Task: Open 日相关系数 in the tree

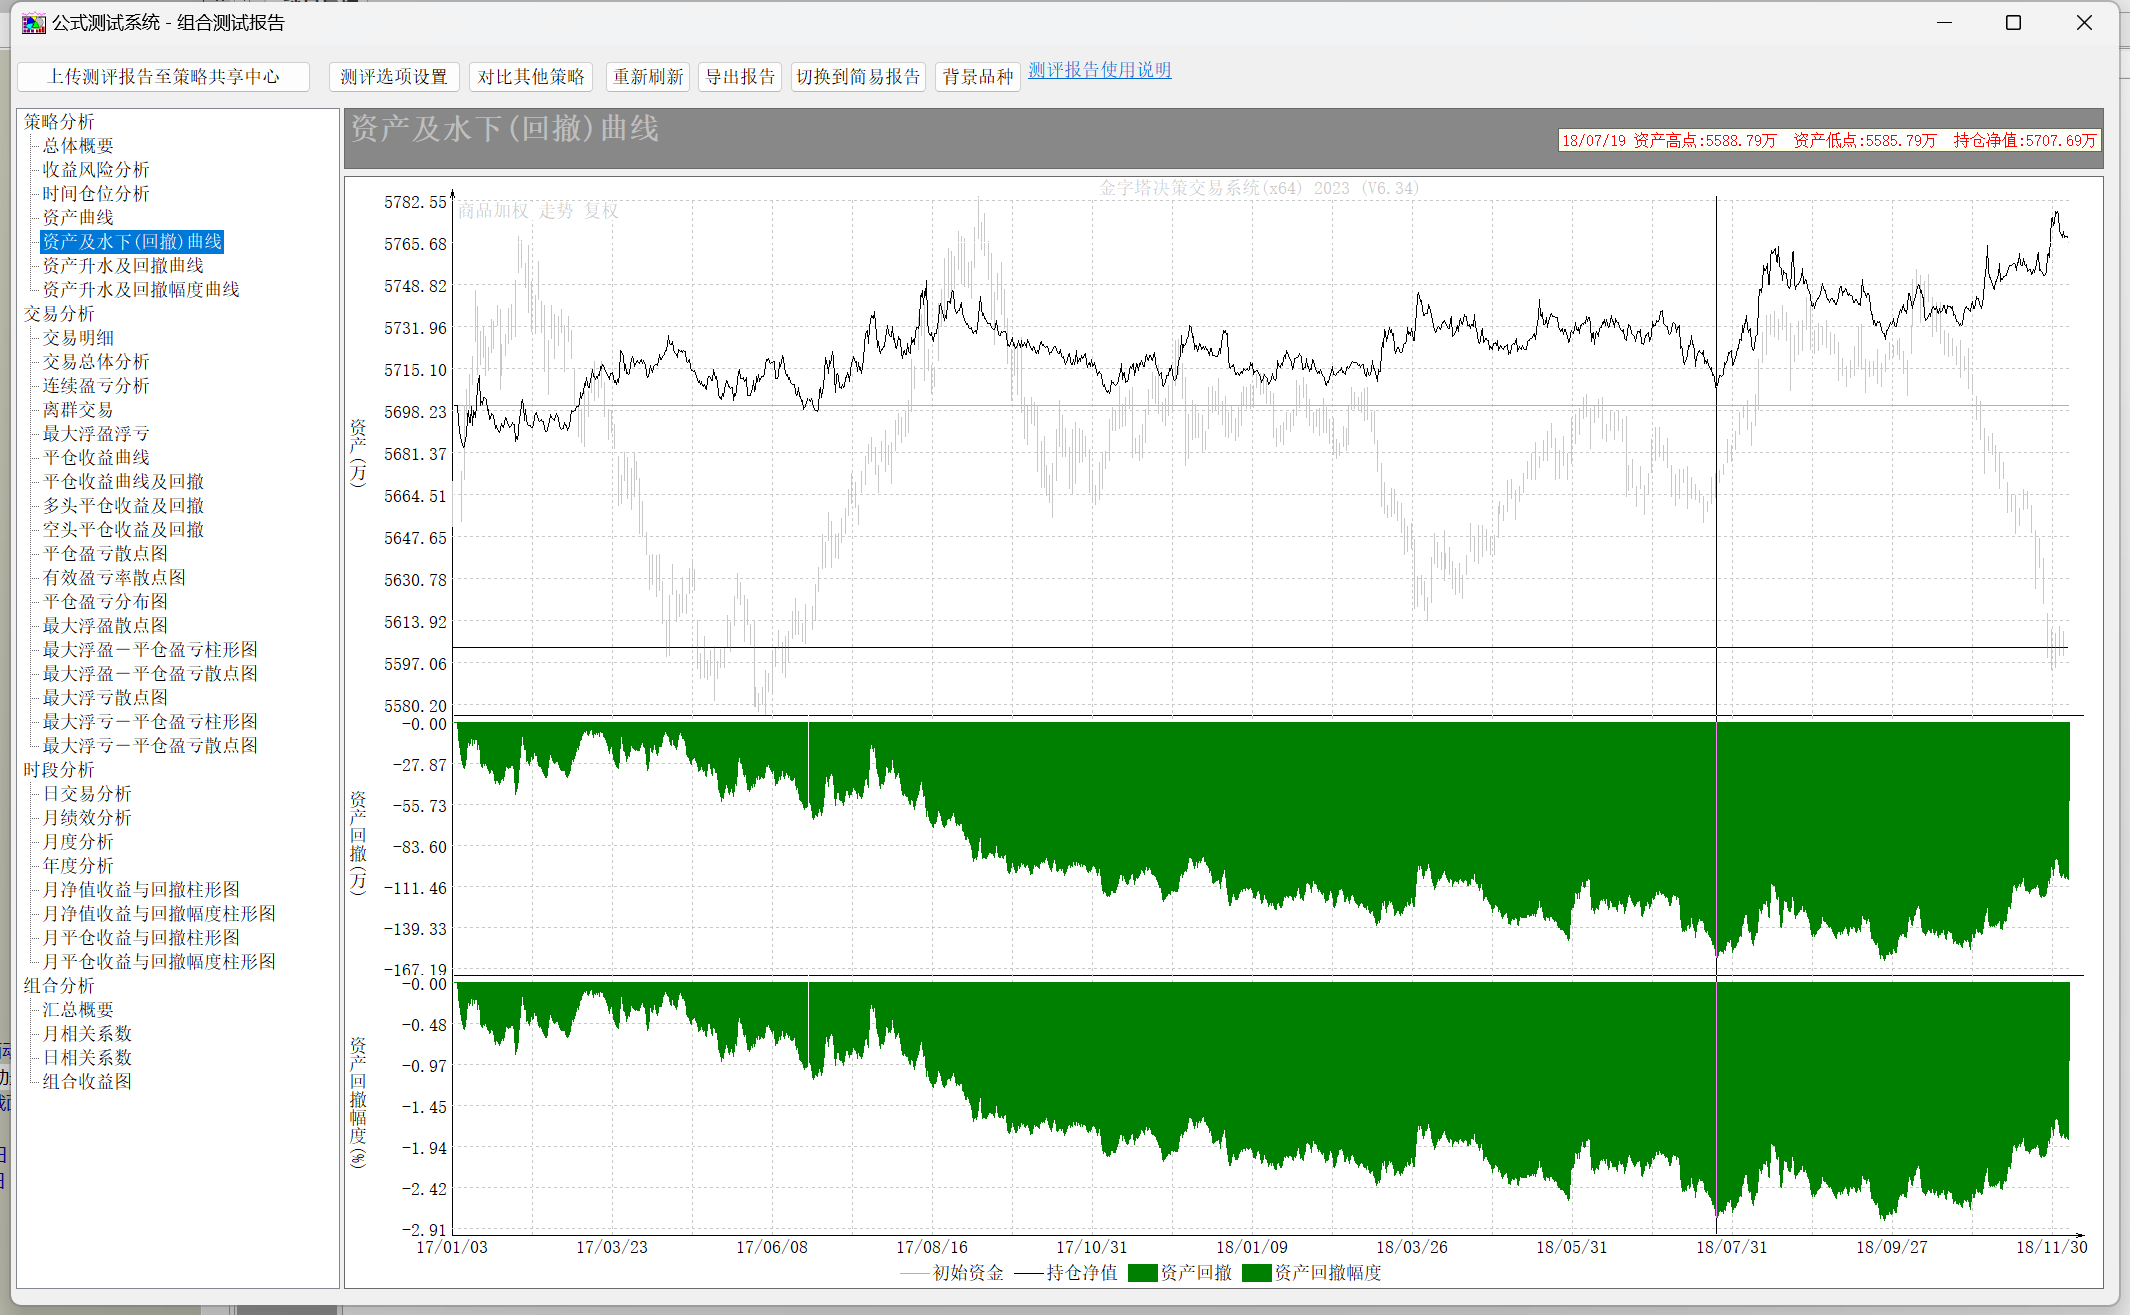Action: pyautogui.click(x=87, y=1057)
